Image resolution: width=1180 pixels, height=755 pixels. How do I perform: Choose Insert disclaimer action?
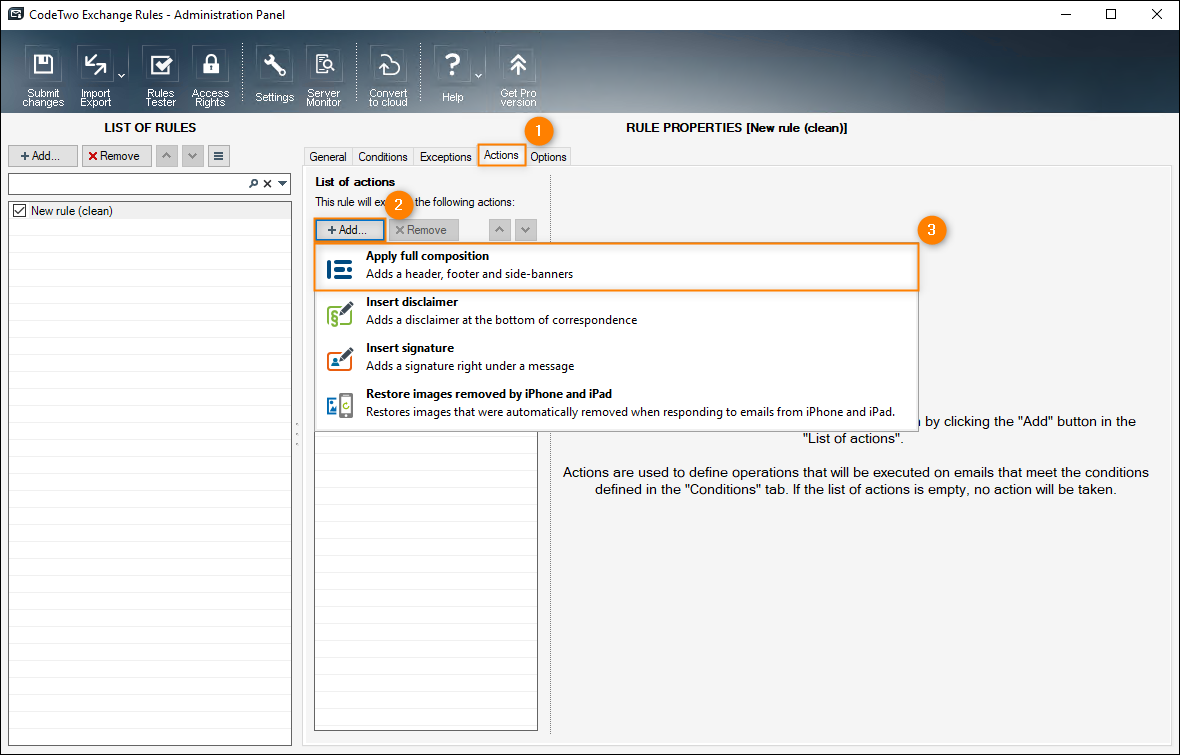(616, 312)
